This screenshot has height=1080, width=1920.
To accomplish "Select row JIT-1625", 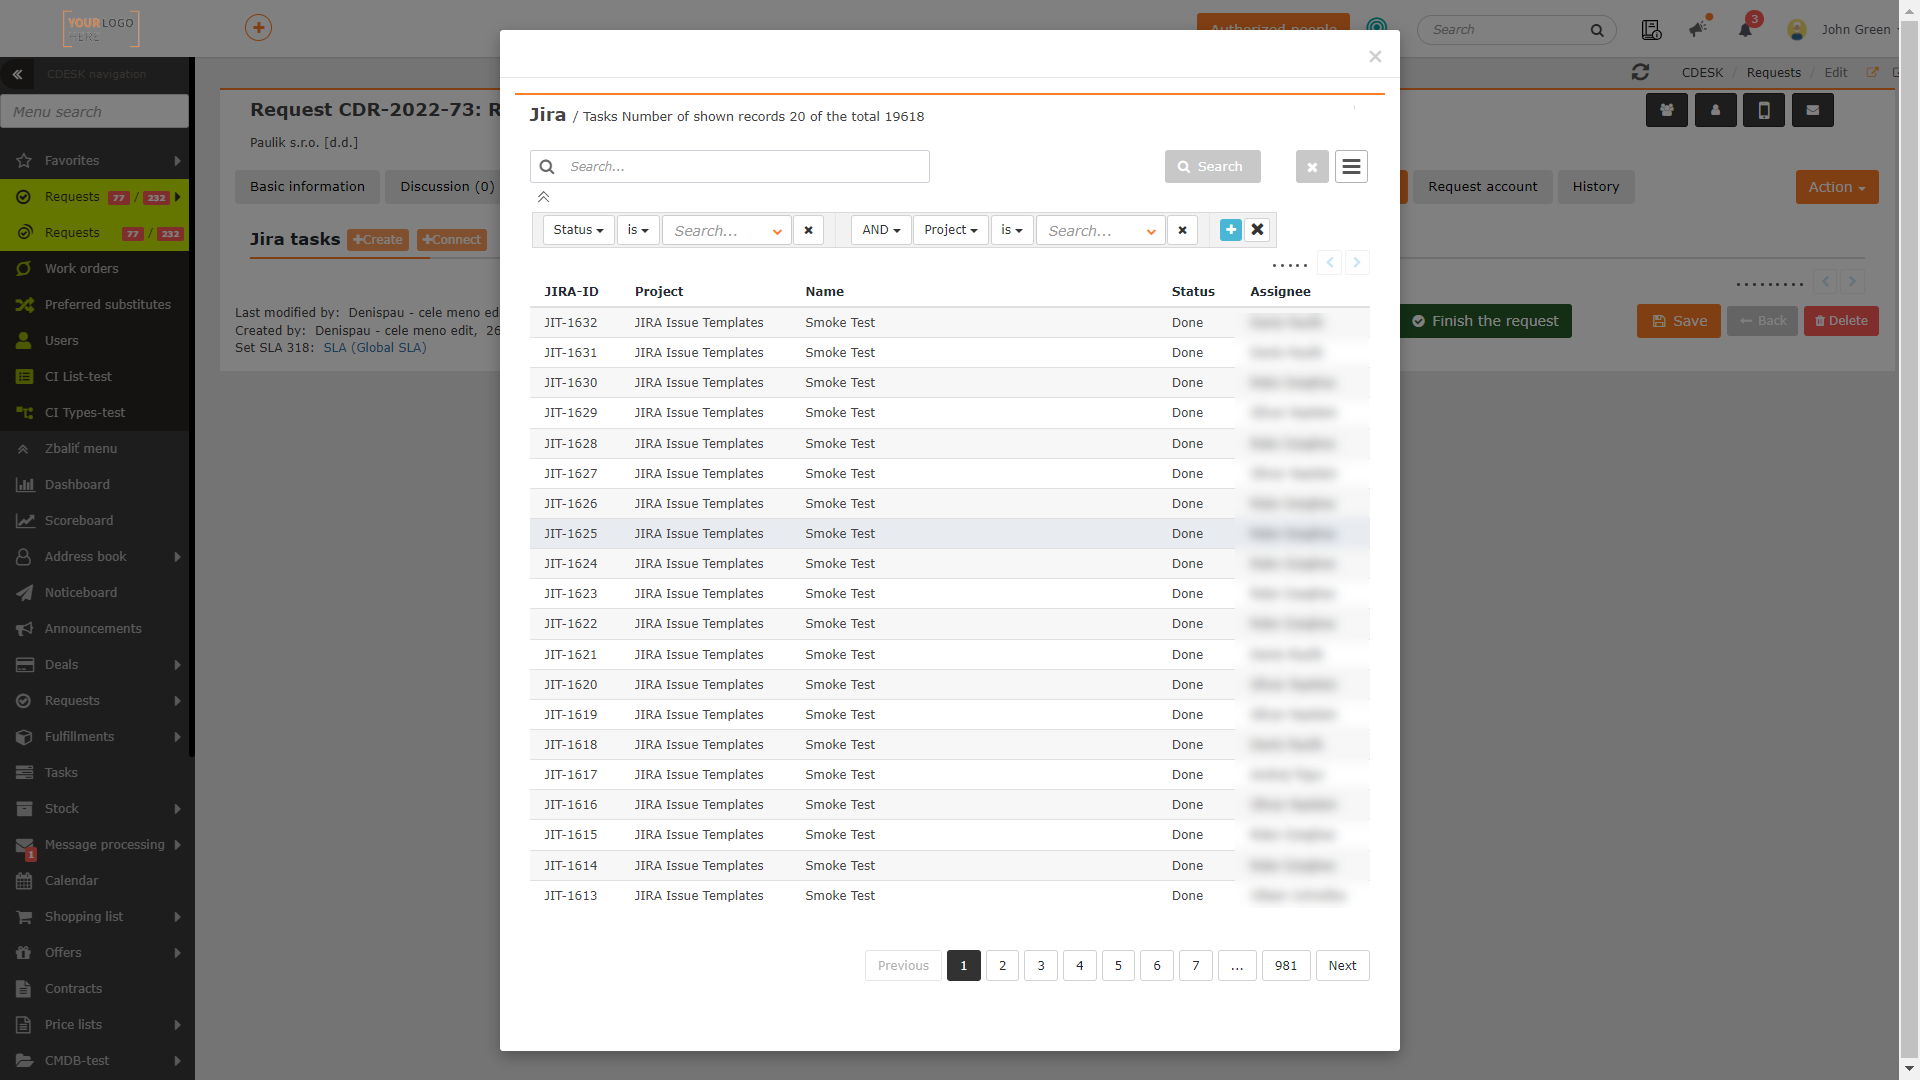I will (950, 534).
